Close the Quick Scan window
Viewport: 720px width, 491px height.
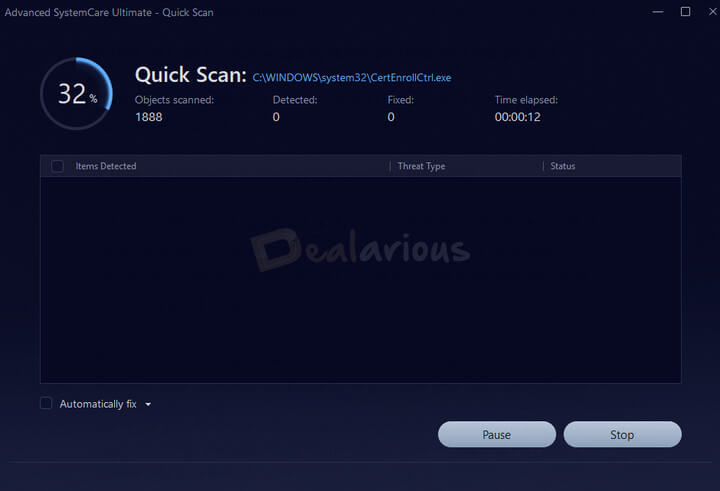point(713,11)
